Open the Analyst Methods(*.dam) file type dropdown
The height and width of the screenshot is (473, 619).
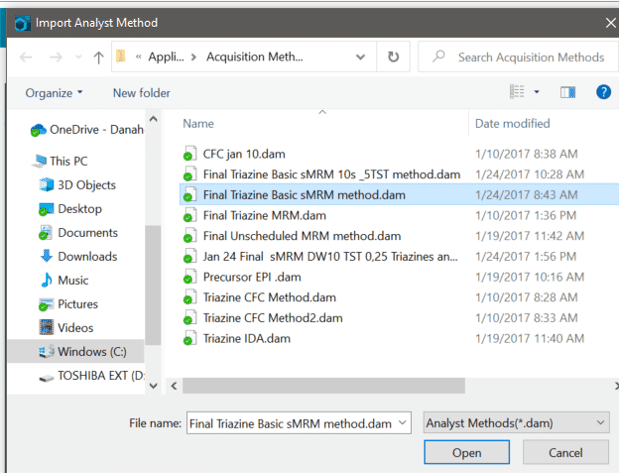[516, 423]
